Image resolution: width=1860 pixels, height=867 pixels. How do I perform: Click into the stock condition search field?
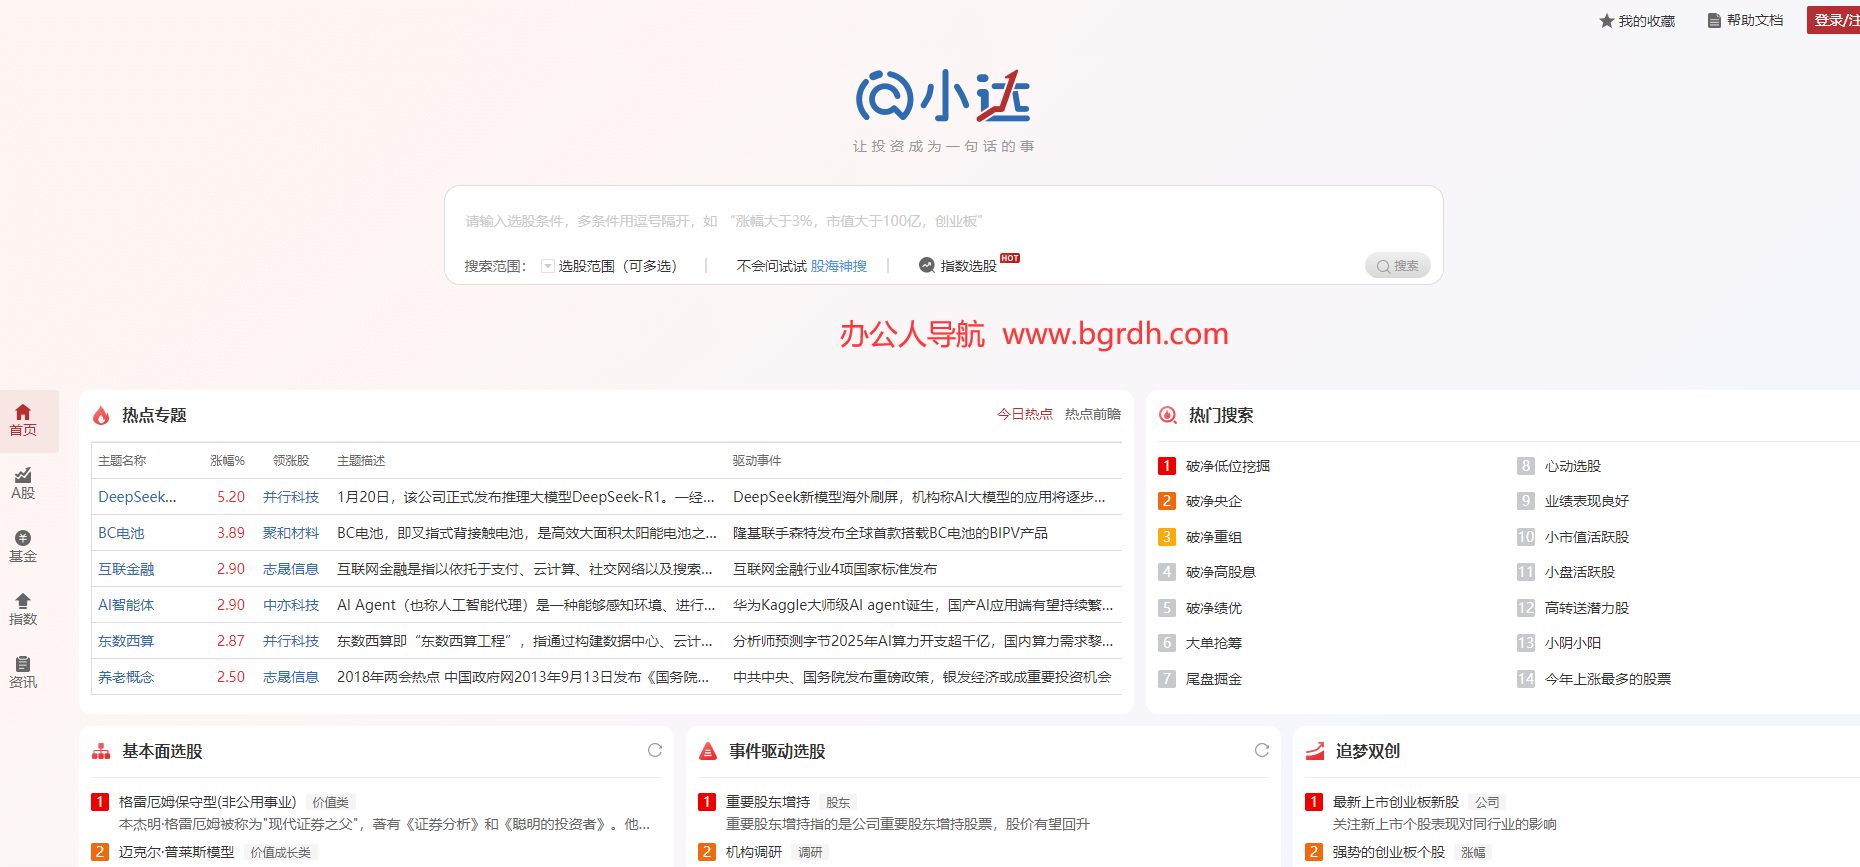click(x=943, y=221)
